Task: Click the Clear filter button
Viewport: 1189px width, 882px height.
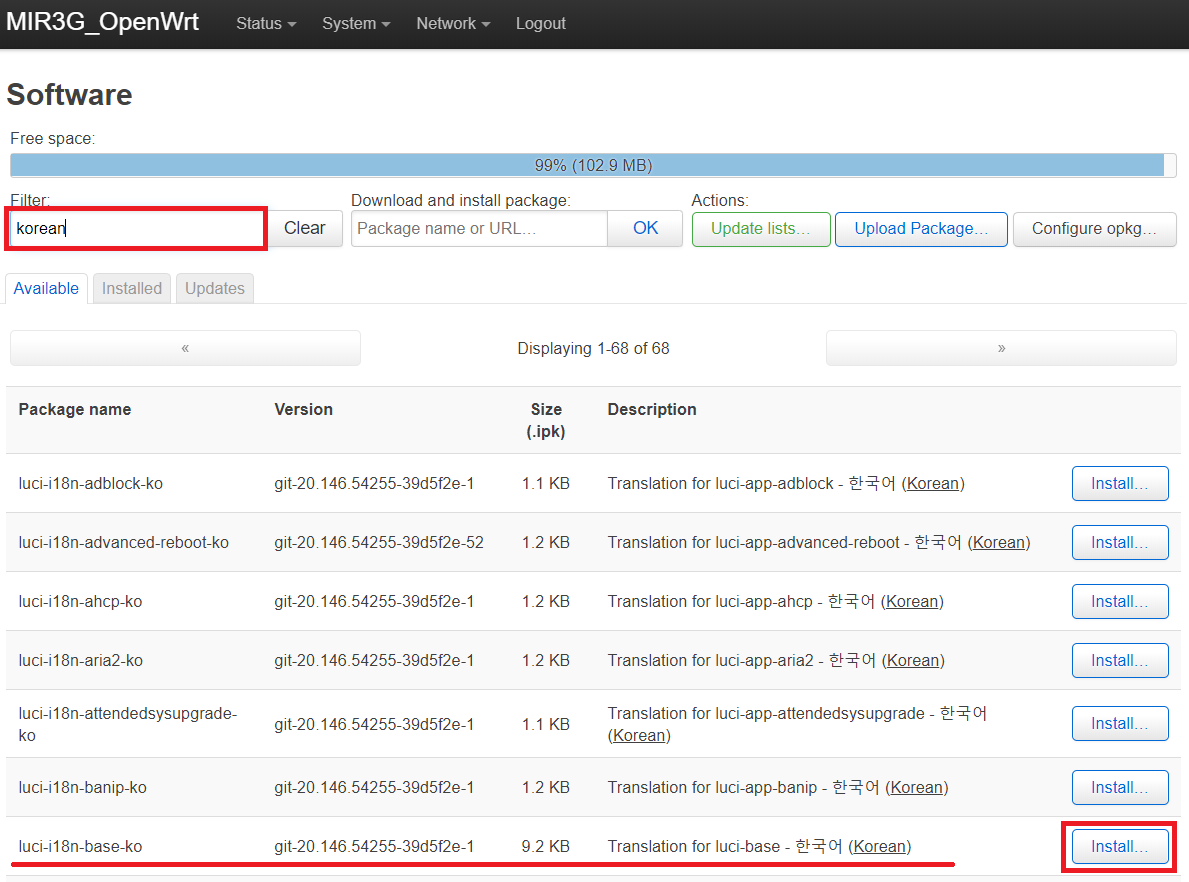Action: pos(304,228)
